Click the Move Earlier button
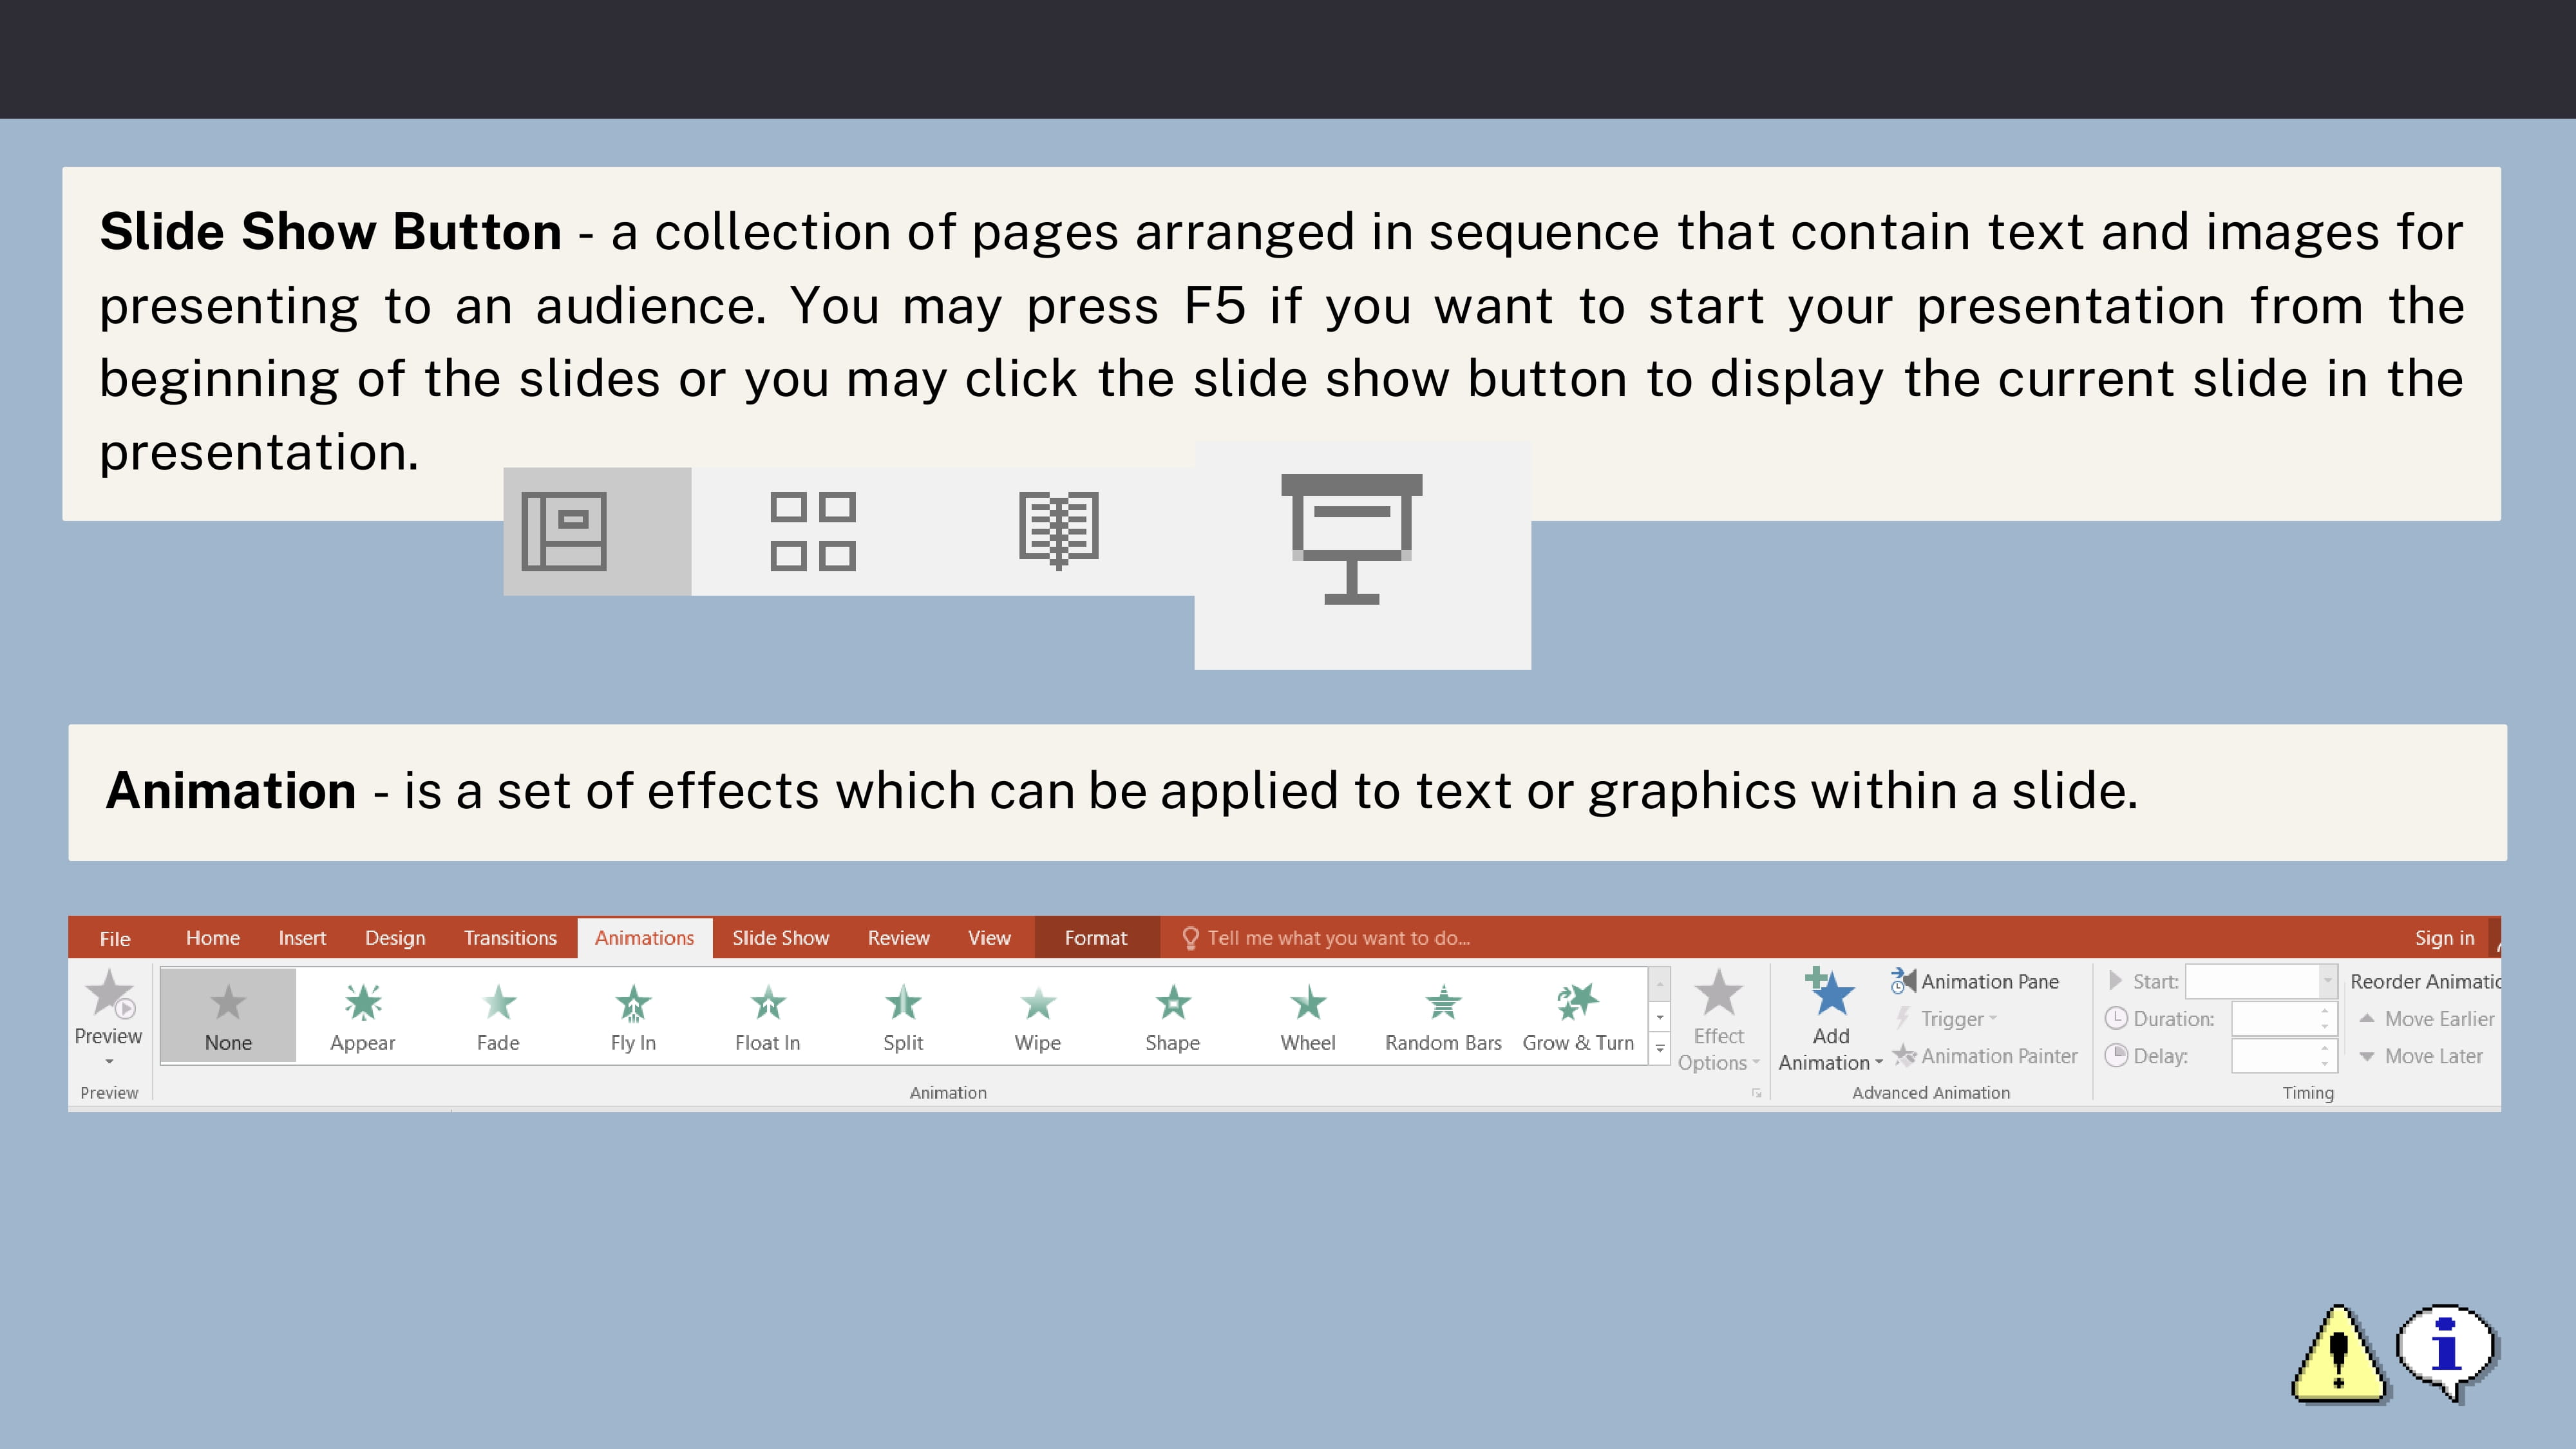The image size is (2576, 1449). [x=2427, y=1019]
